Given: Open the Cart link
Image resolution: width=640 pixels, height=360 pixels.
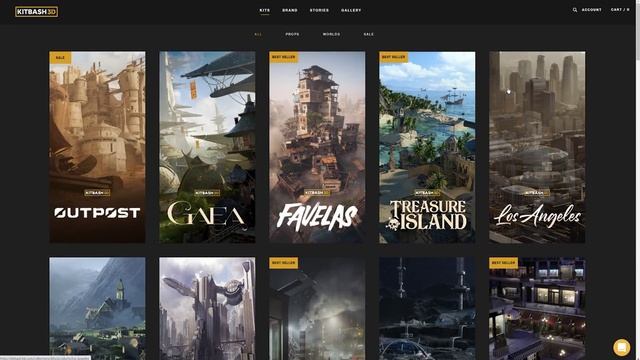Looking at the screenshot, I should point(620,10).
